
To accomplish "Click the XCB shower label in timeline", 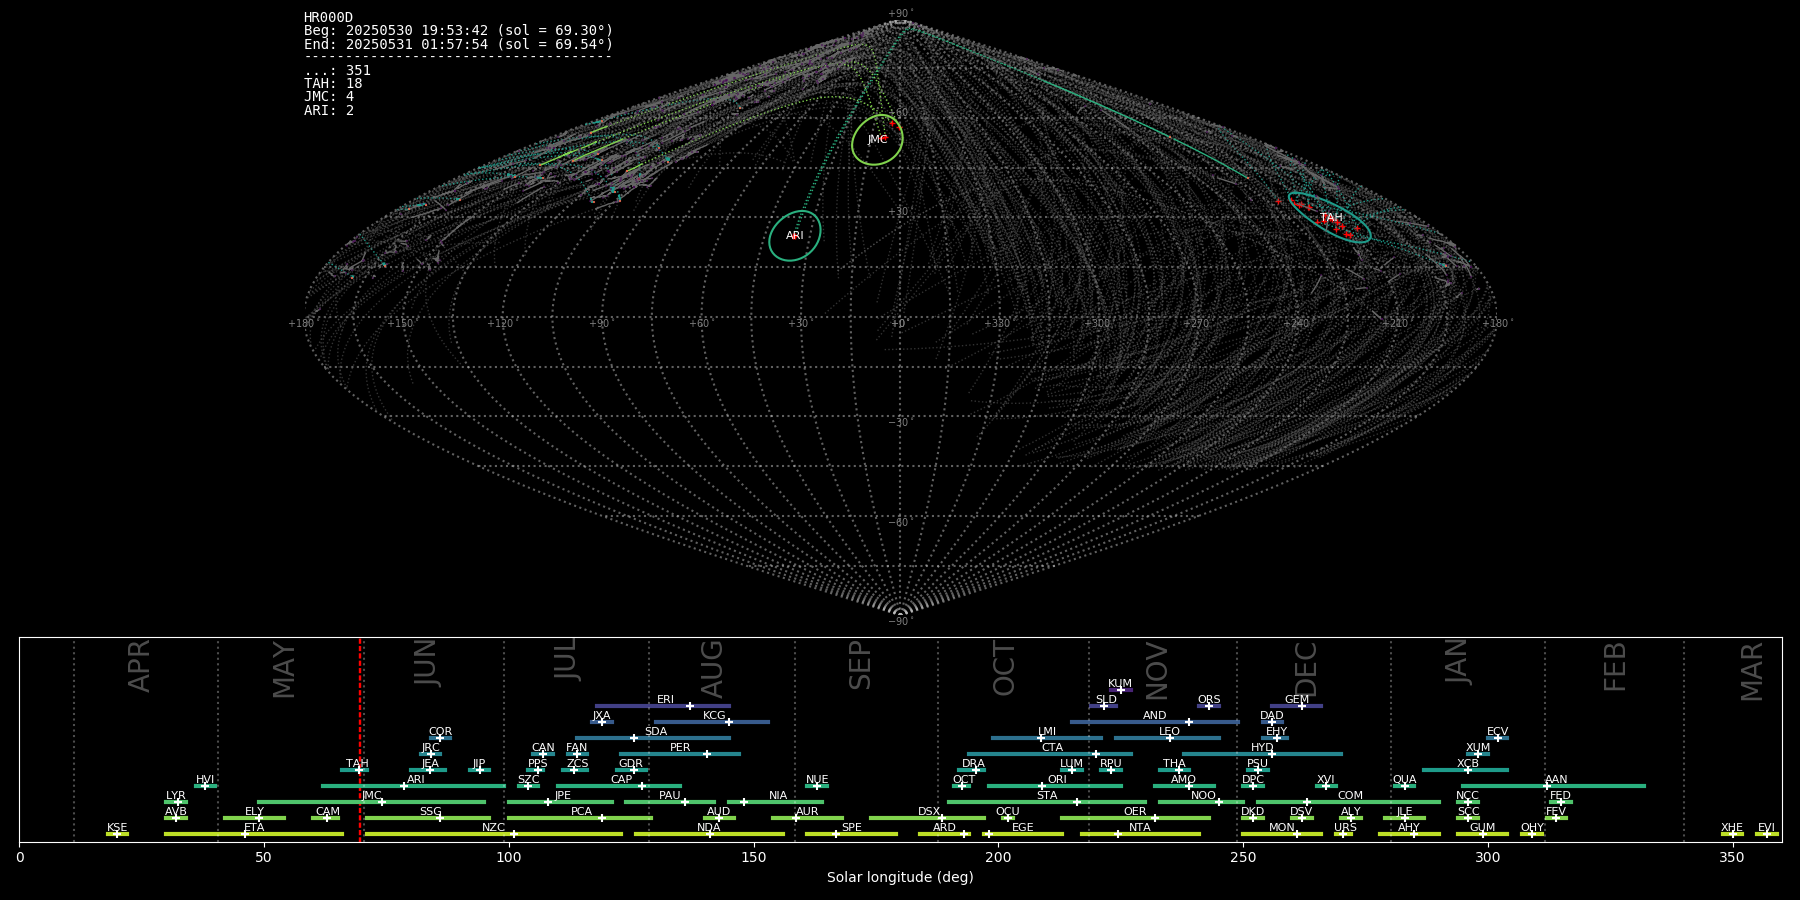I will [x=1468, y=764].
